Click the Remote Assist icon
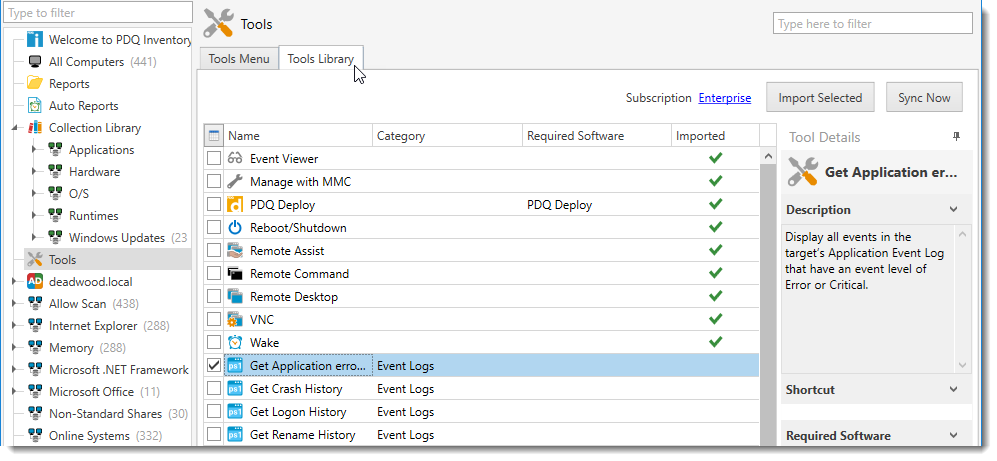 (x=235, y=251)
